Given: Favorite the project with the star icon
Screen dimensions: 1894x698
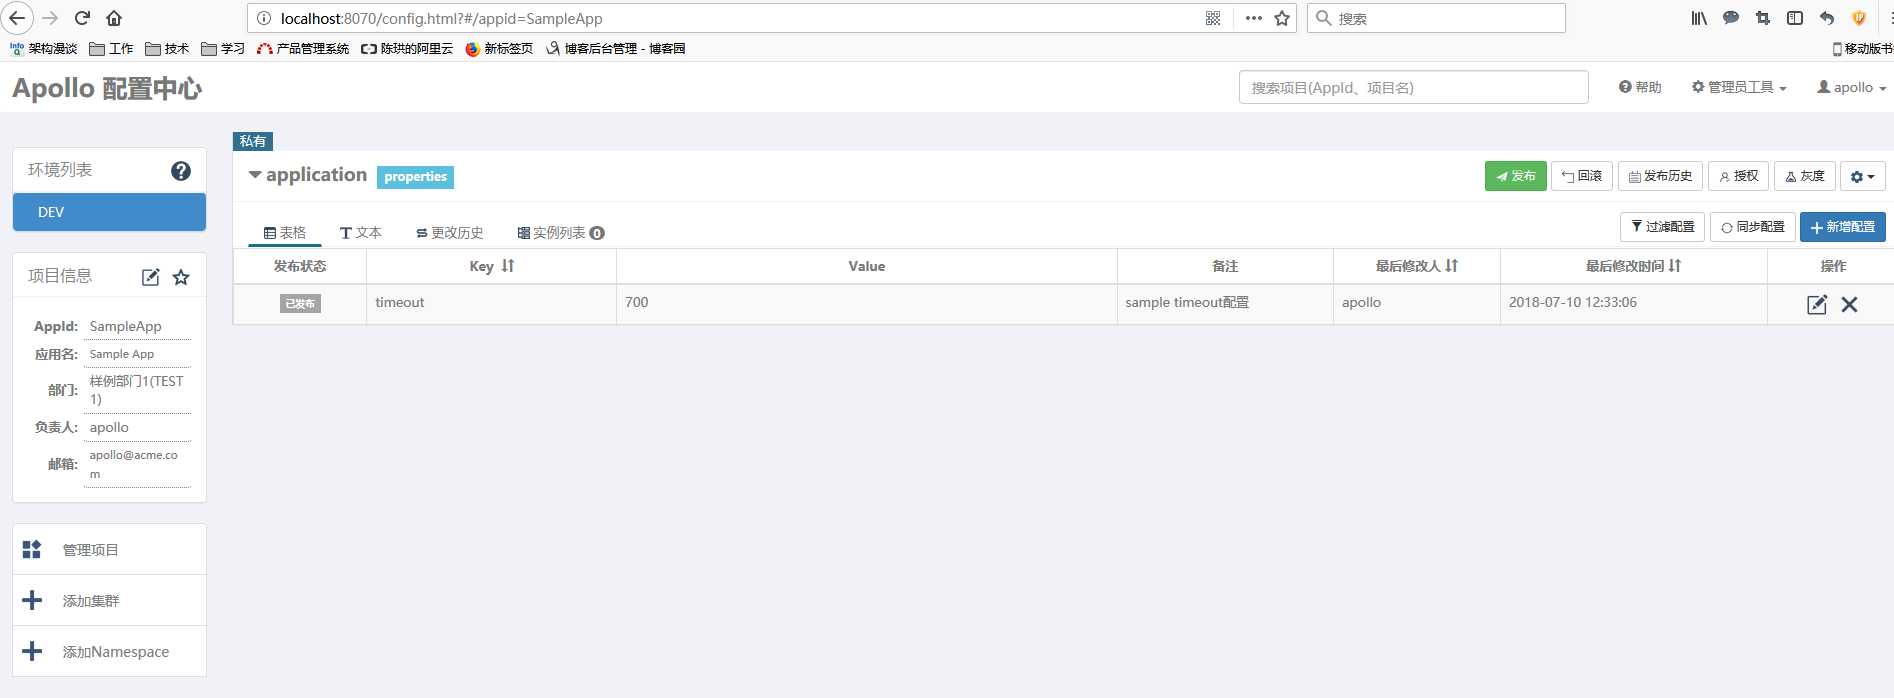Looking at the screenshot, I should point(181,277).
